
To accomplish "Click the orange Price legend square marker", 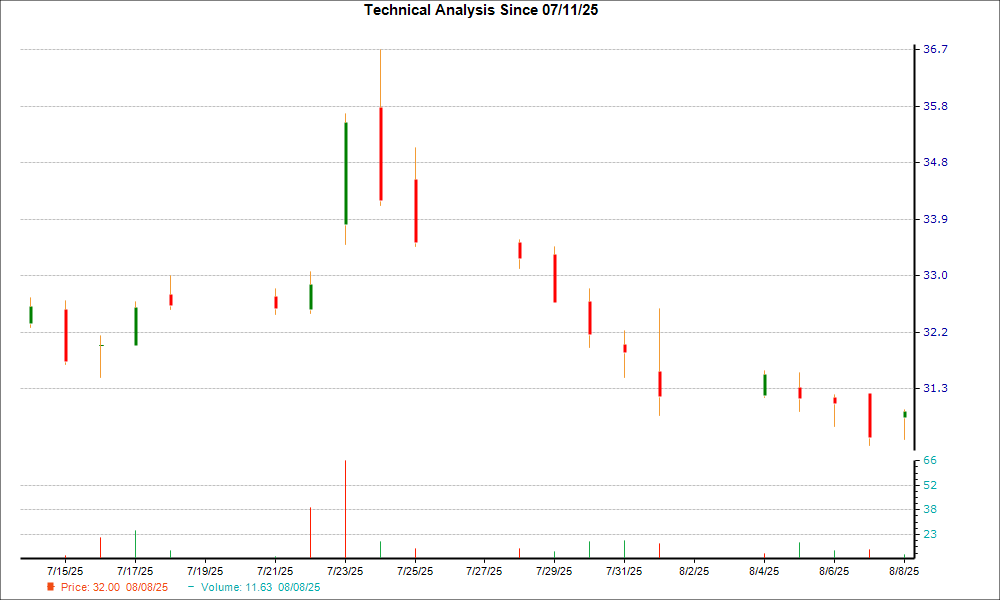I will click(x=50, y=587).
